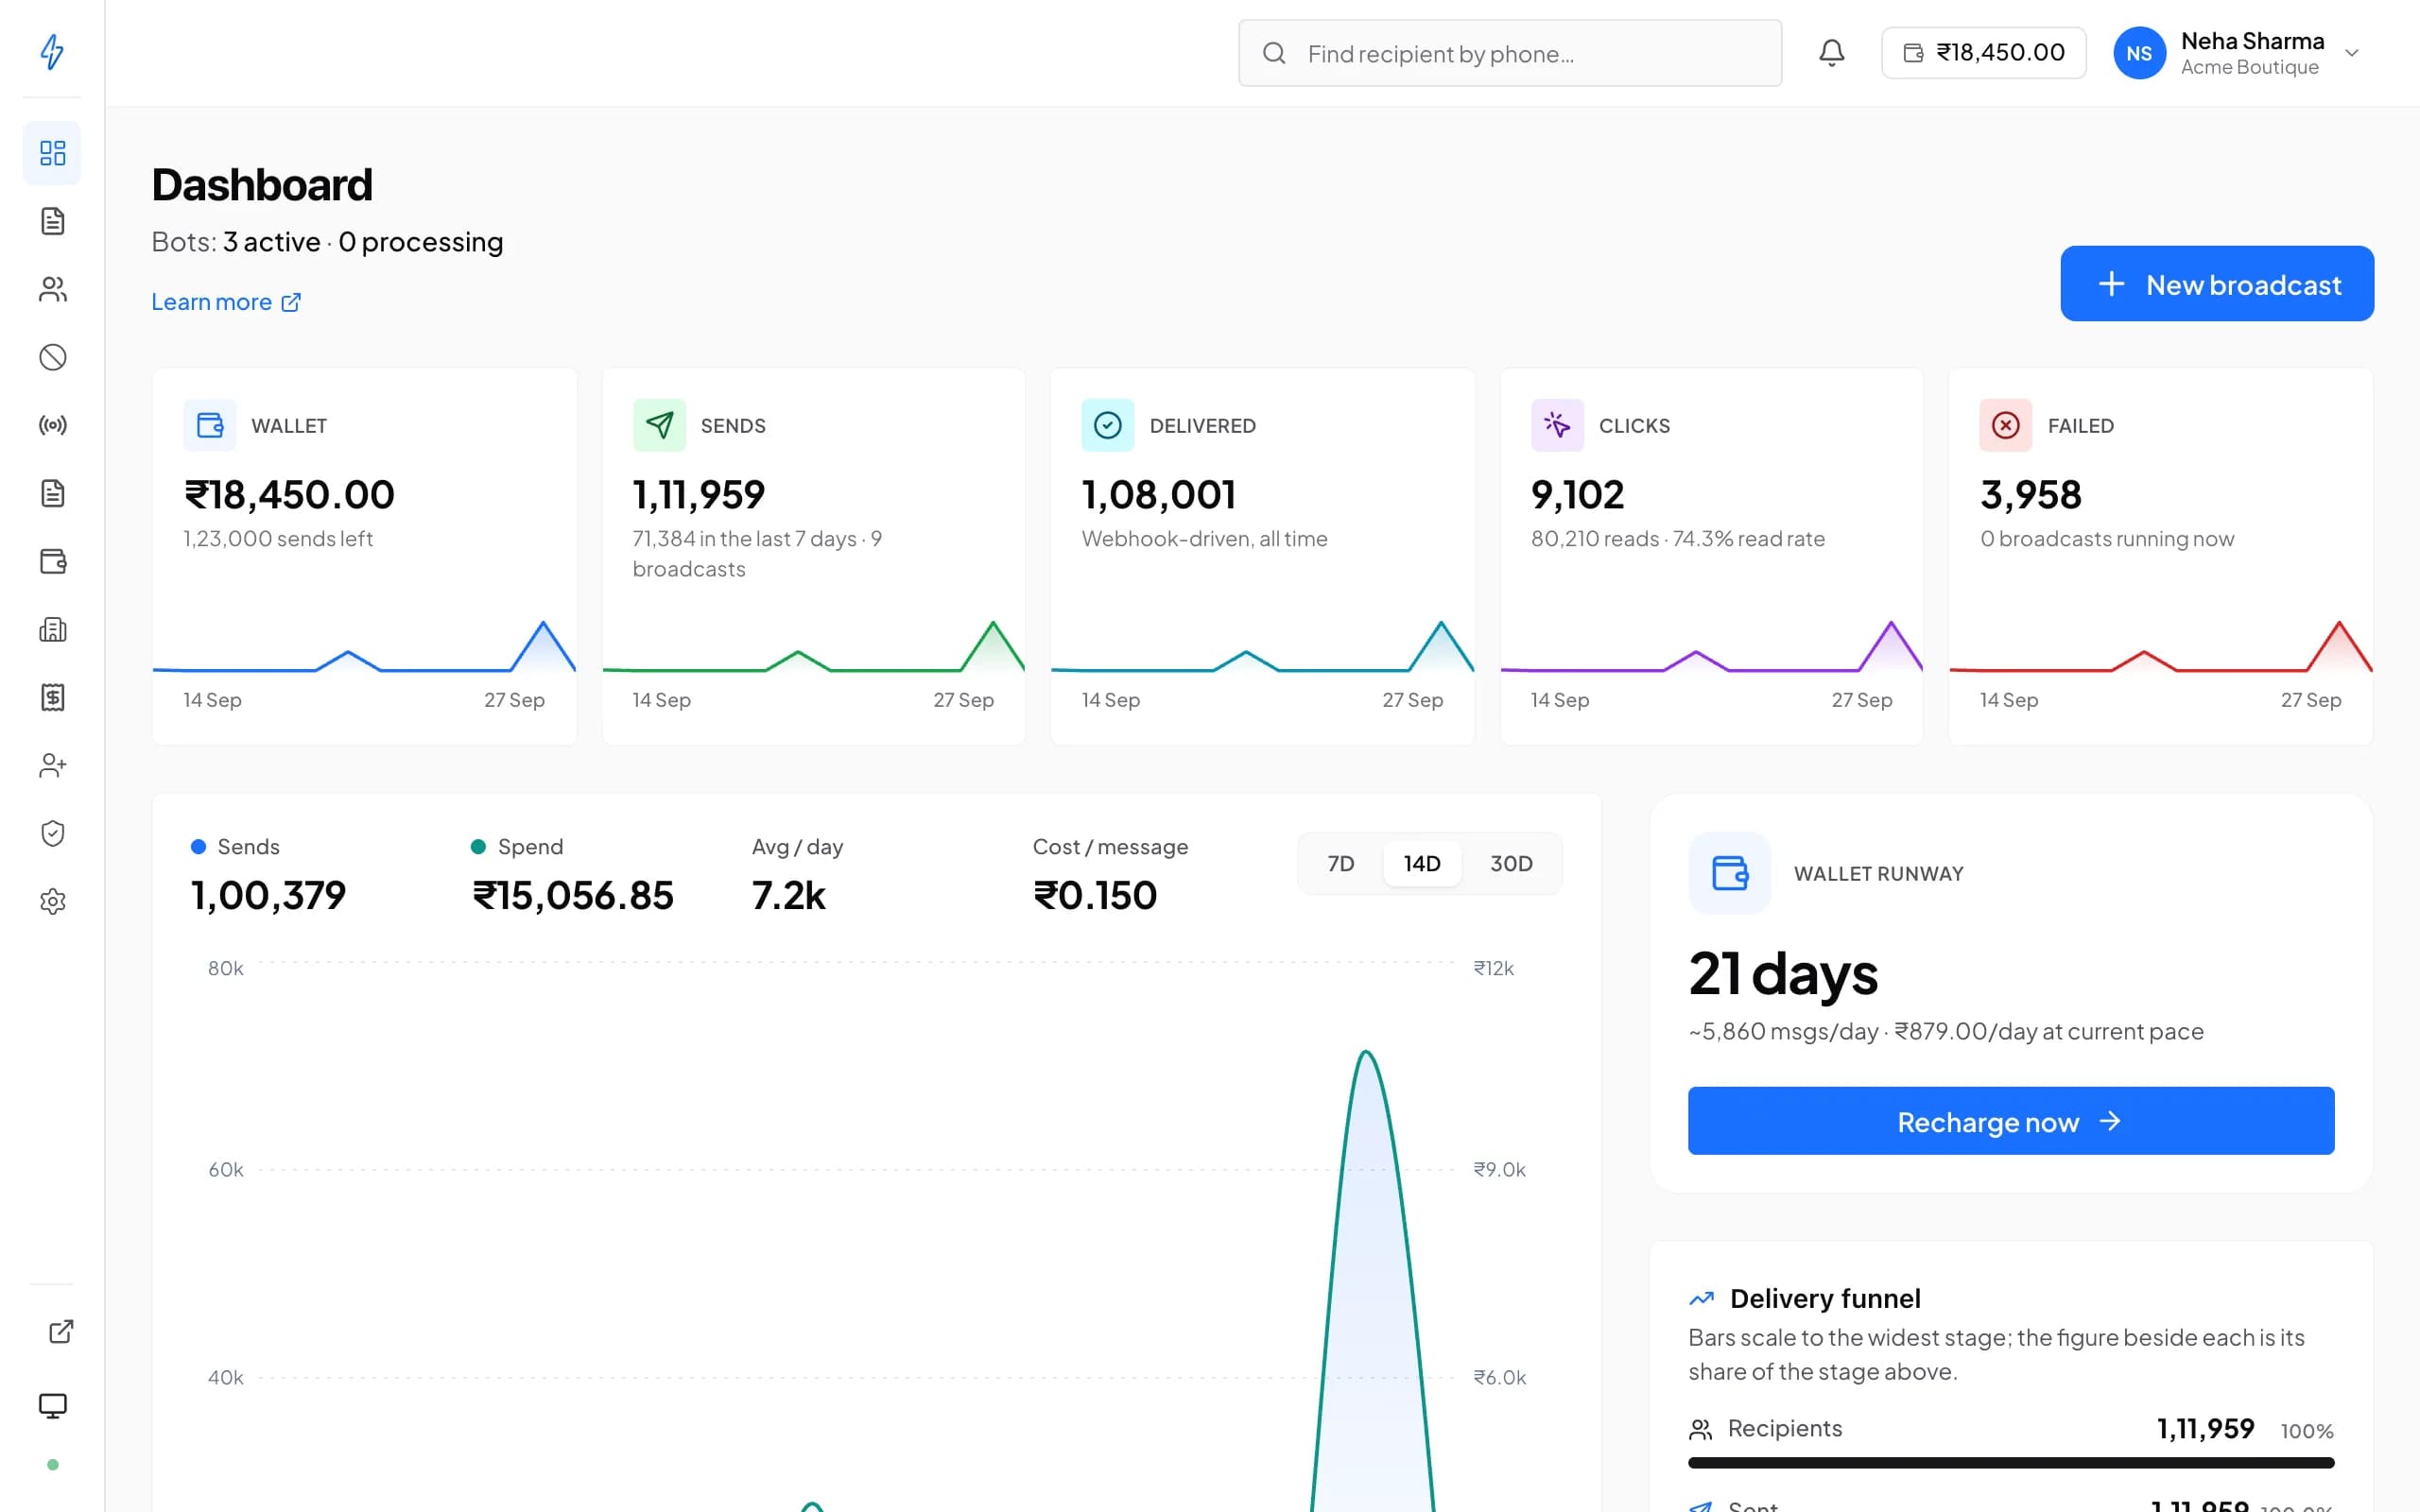Click the monitor icon at sidebar bottom
The height and width of the screenshot is (1512, 2420).
(52, 1406)
